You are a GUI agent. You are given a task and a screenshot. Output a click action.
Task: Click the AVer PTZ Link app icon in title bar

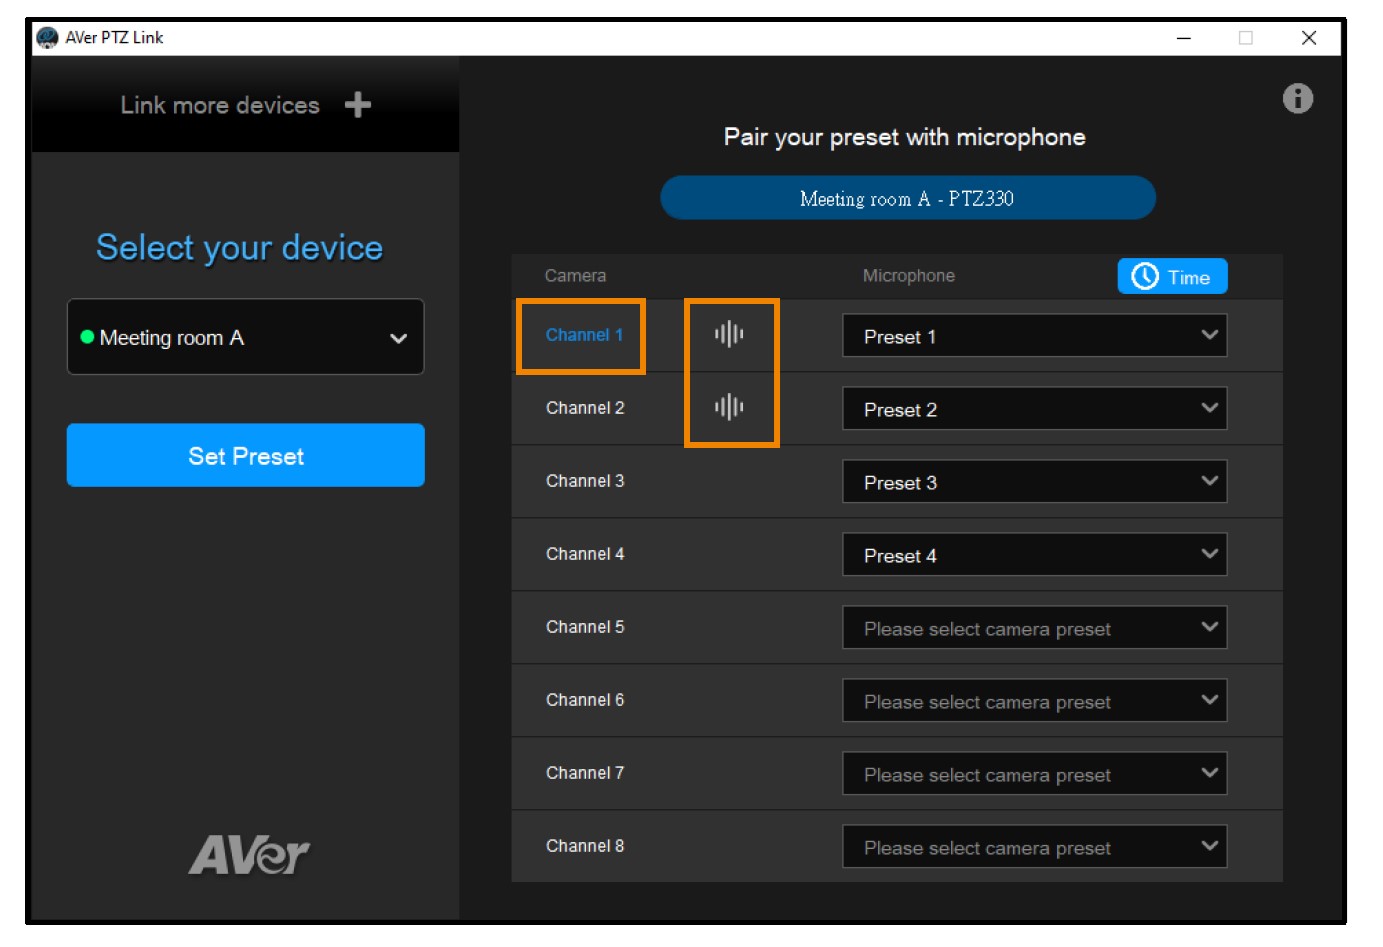coord(47,38)
